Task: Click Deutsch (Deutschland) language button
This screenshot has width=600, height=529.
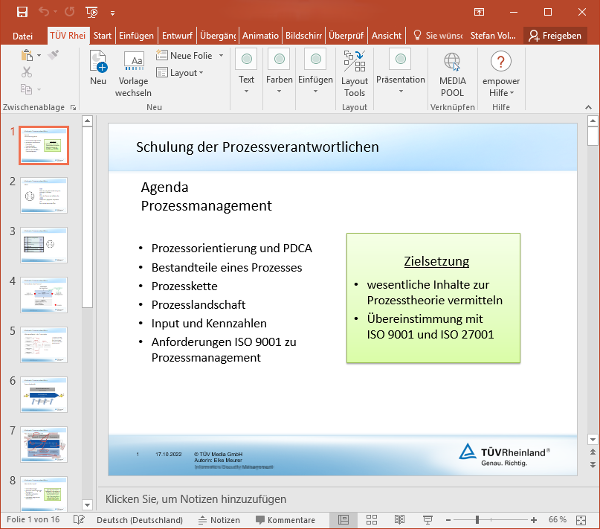Action: pyautogui.click(x=139, y=520)
